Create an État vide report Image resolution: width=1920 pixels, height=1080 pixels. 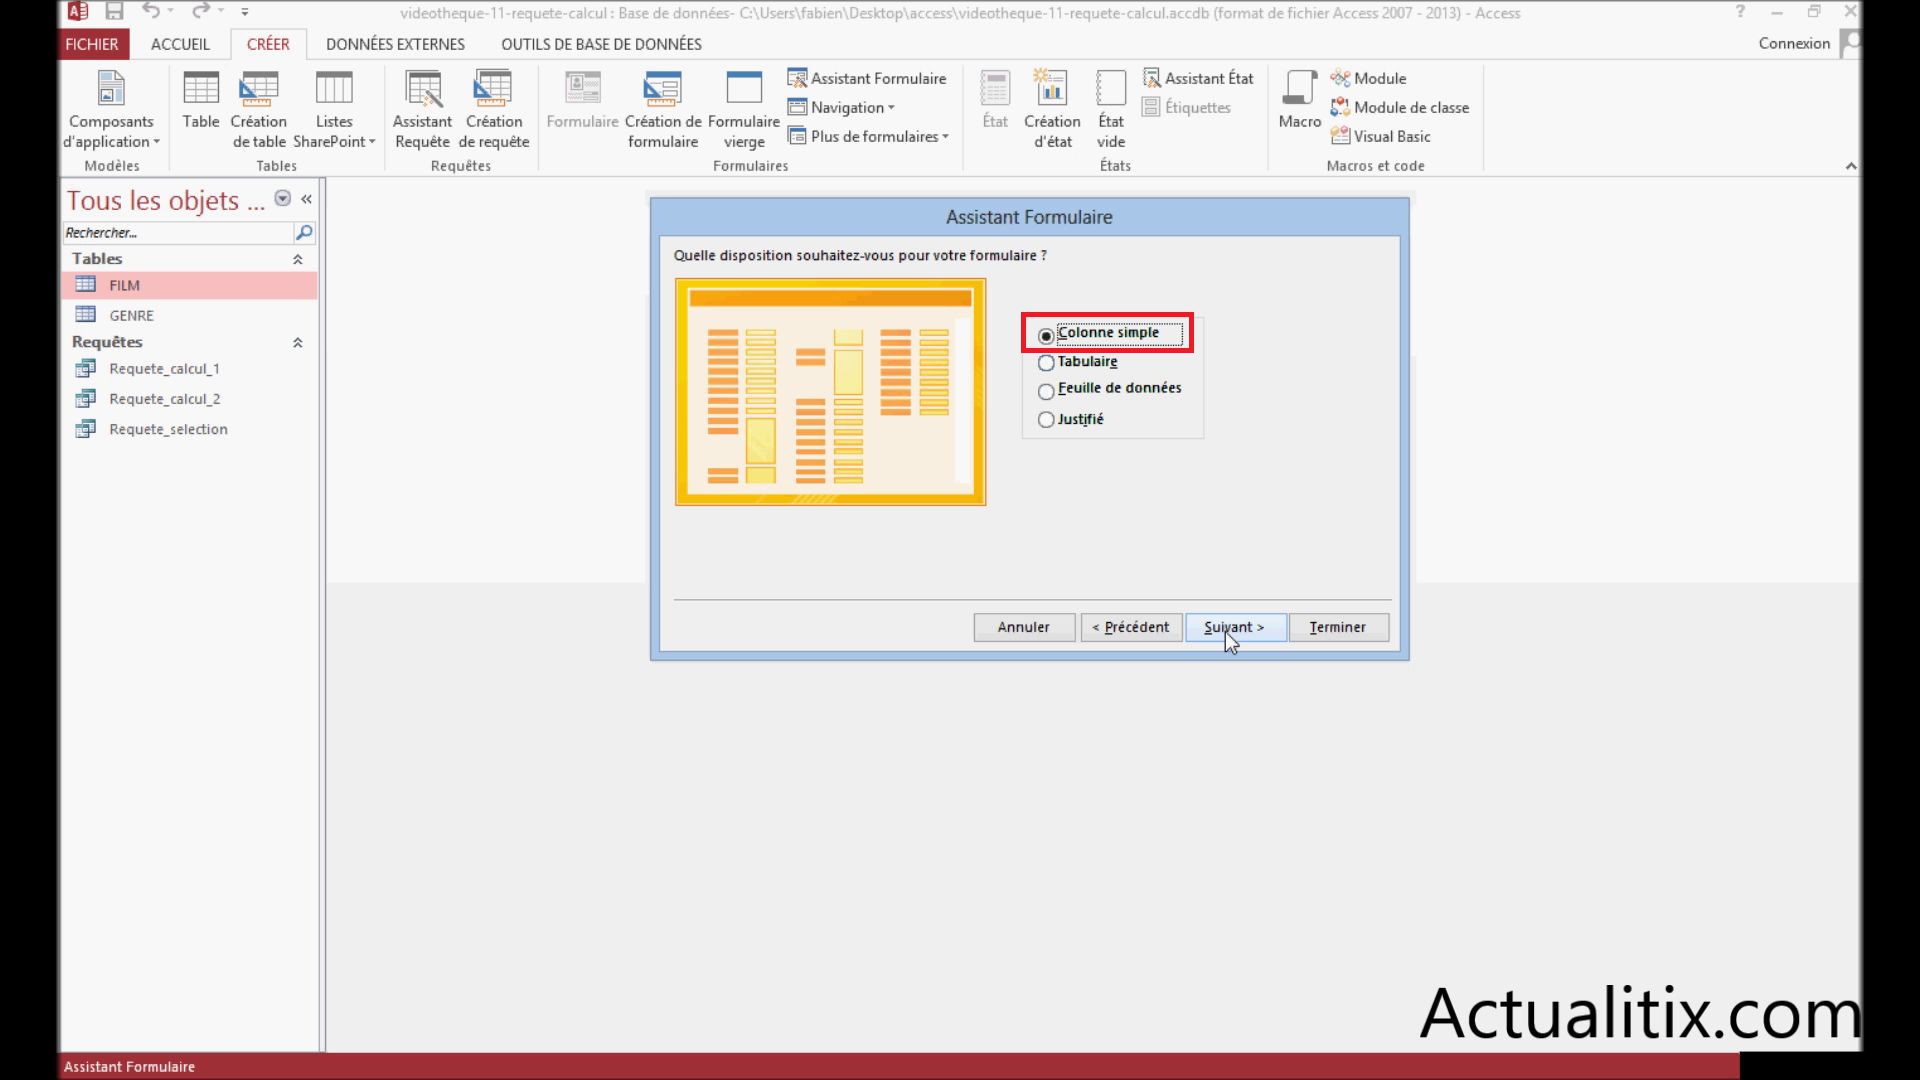[1111, 109]
